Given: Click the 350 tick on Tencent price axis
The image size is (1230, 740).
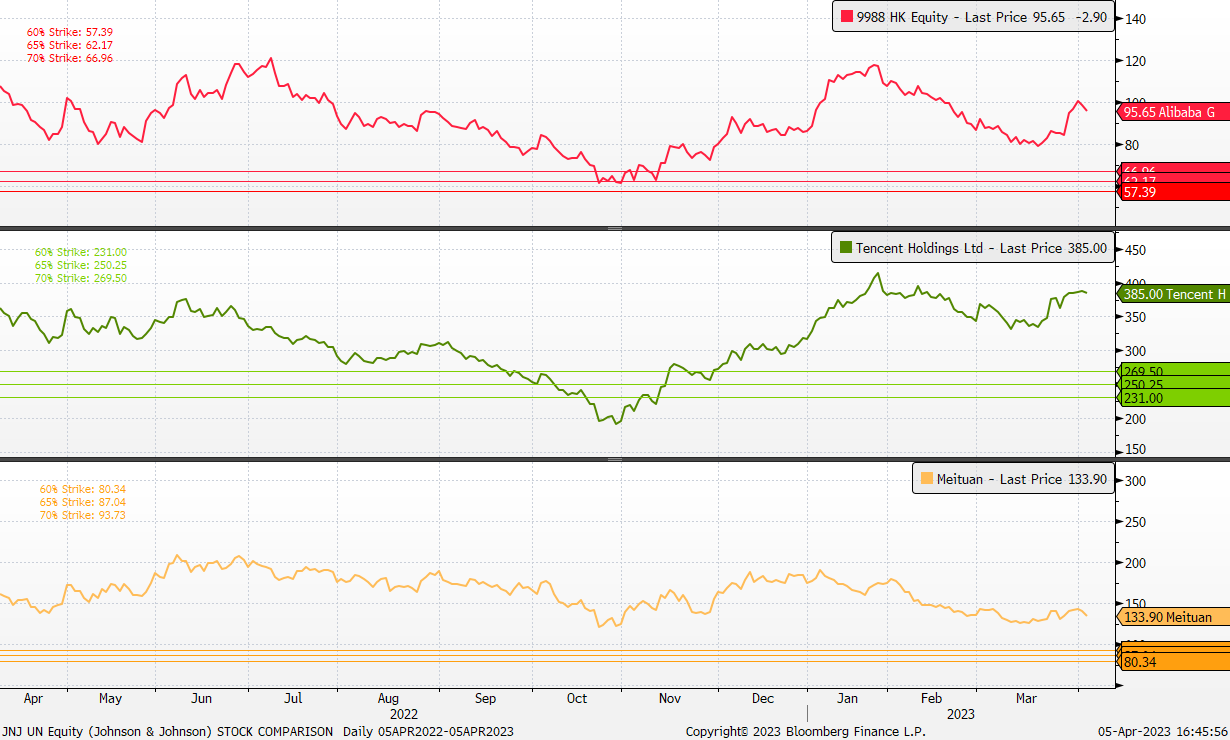Looking at the screenshot, I should (1135, 317).
